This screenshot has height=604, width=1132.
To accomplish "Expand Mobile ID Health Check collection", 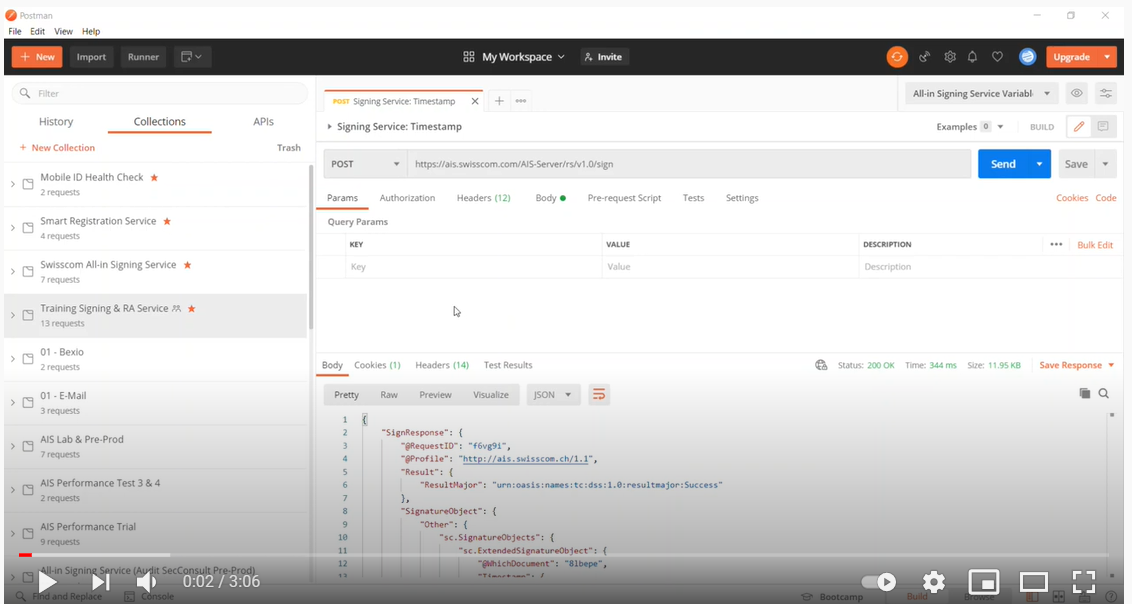I will [13, 185].
